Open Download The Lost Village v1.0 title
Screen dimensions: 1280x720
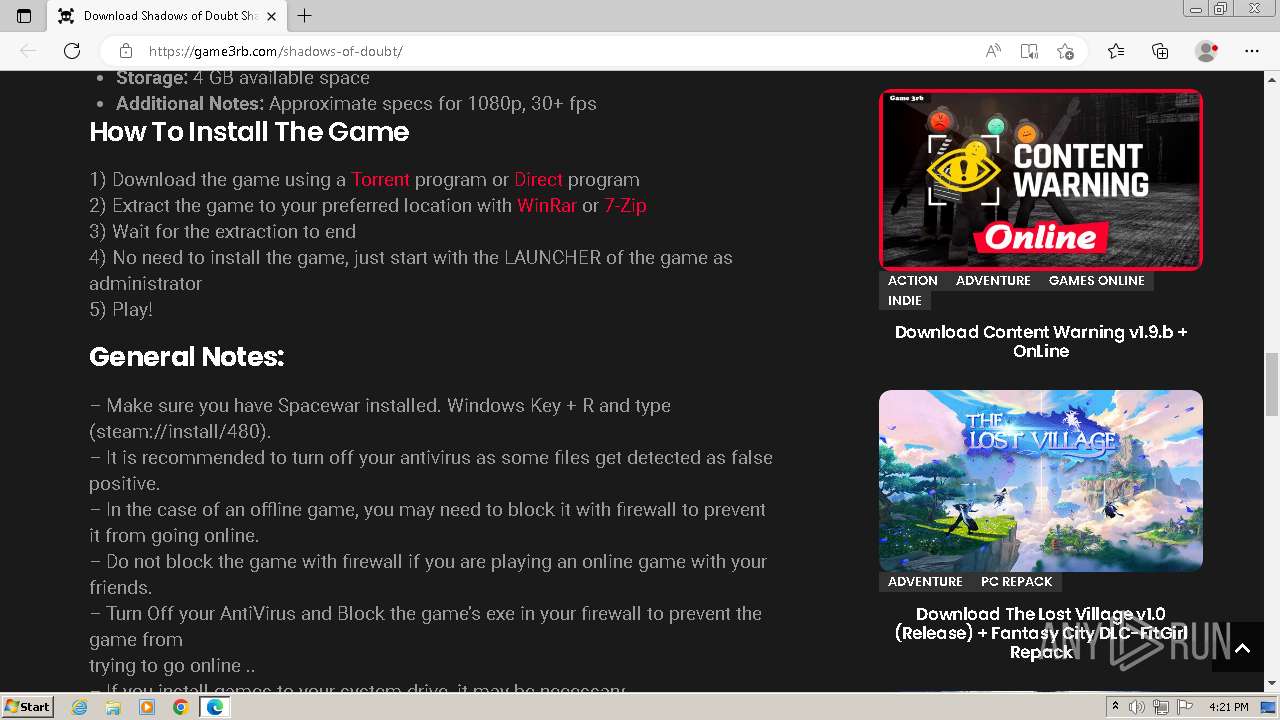point(1041,633)
